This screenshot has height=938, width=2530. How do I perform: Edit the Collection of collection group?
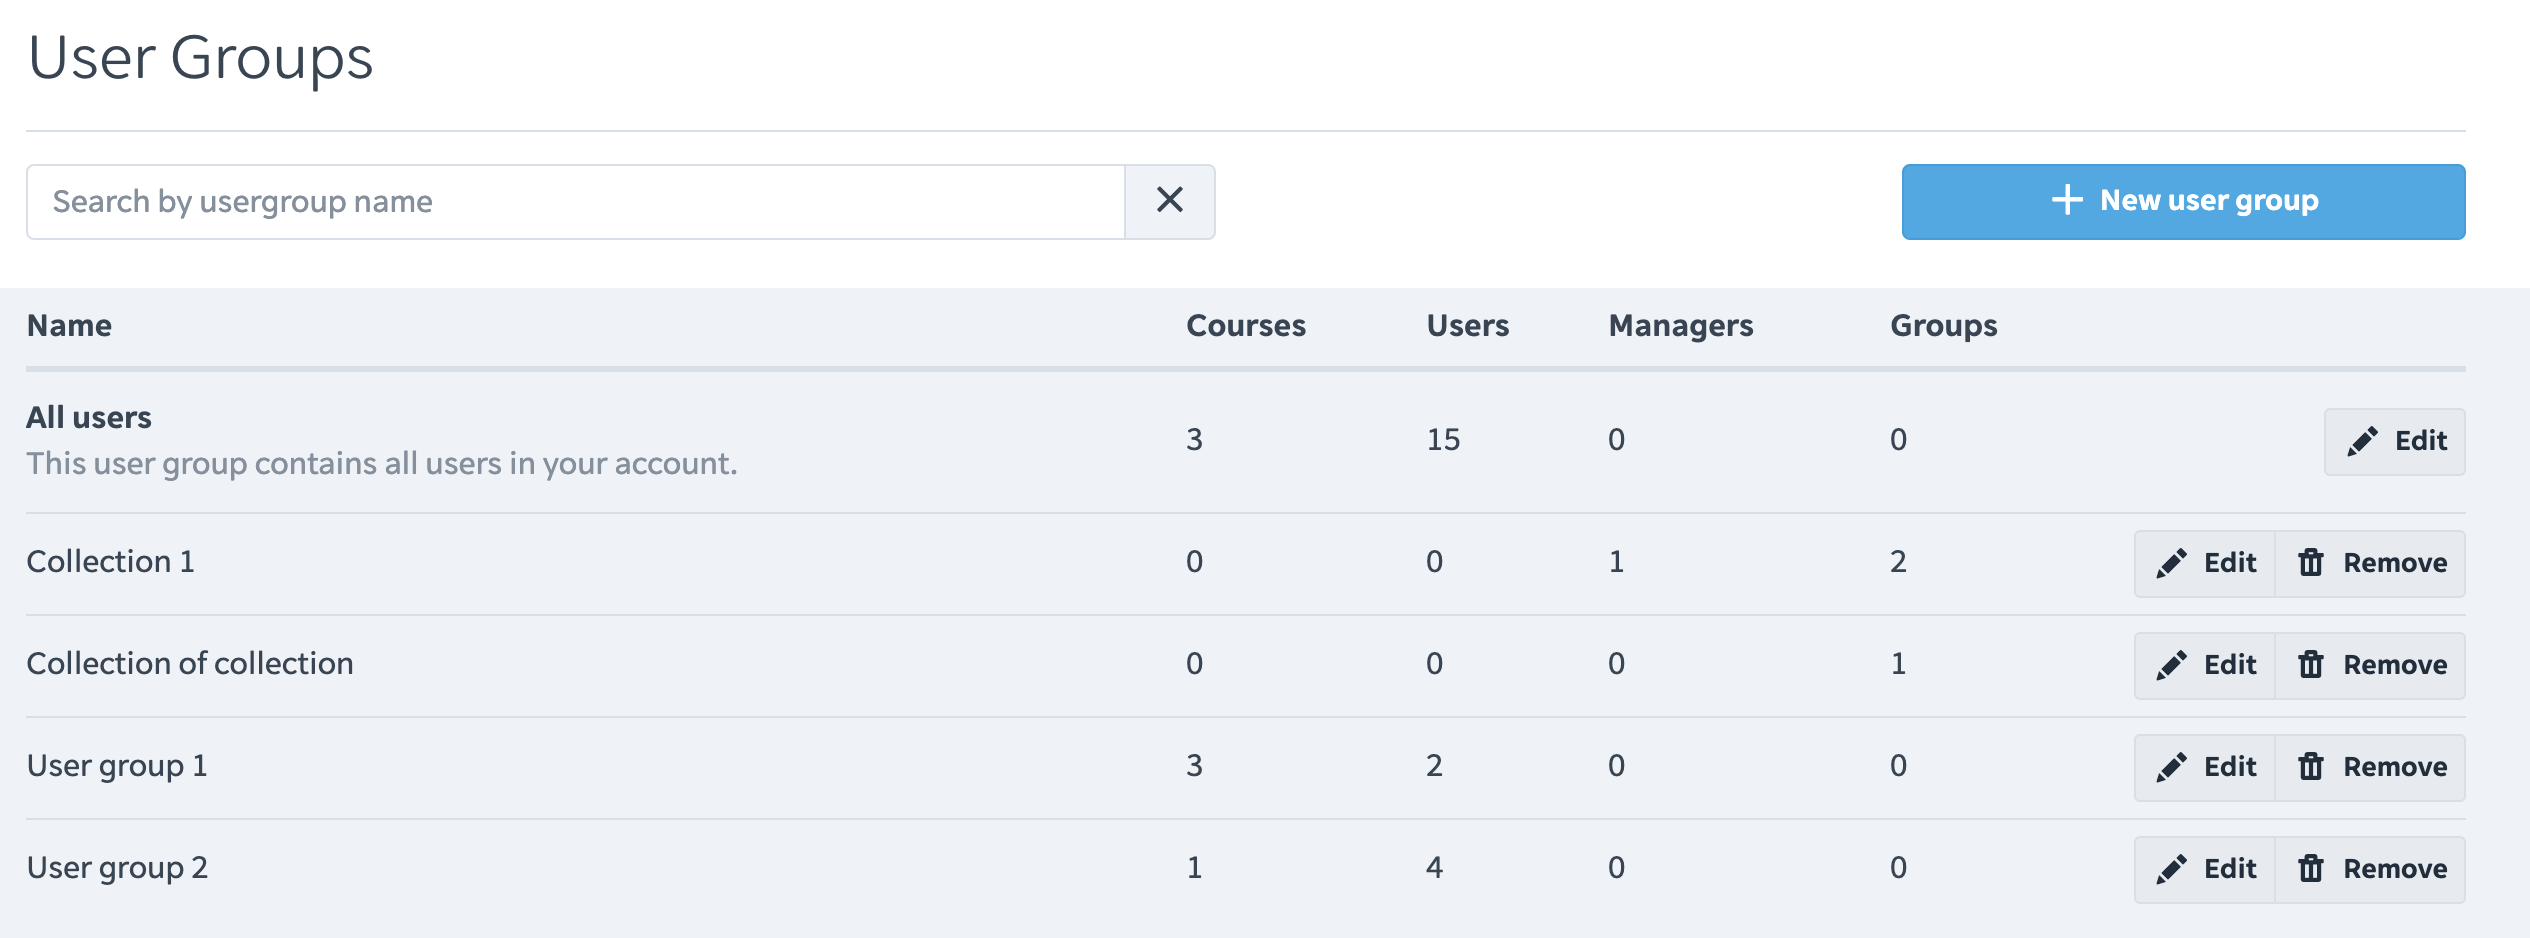click(2203, 665)
